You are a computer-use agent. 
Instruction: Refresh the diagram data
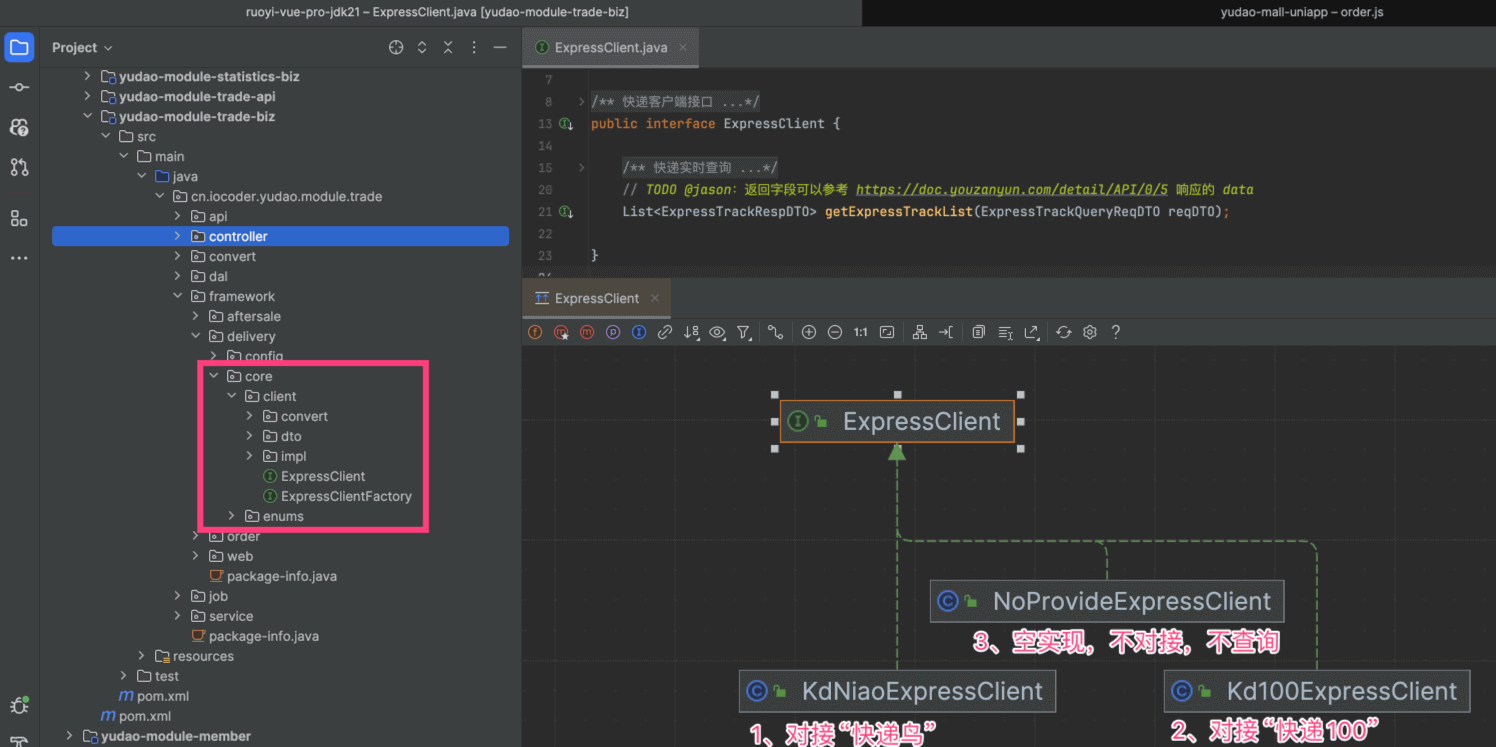[1063, 332]
